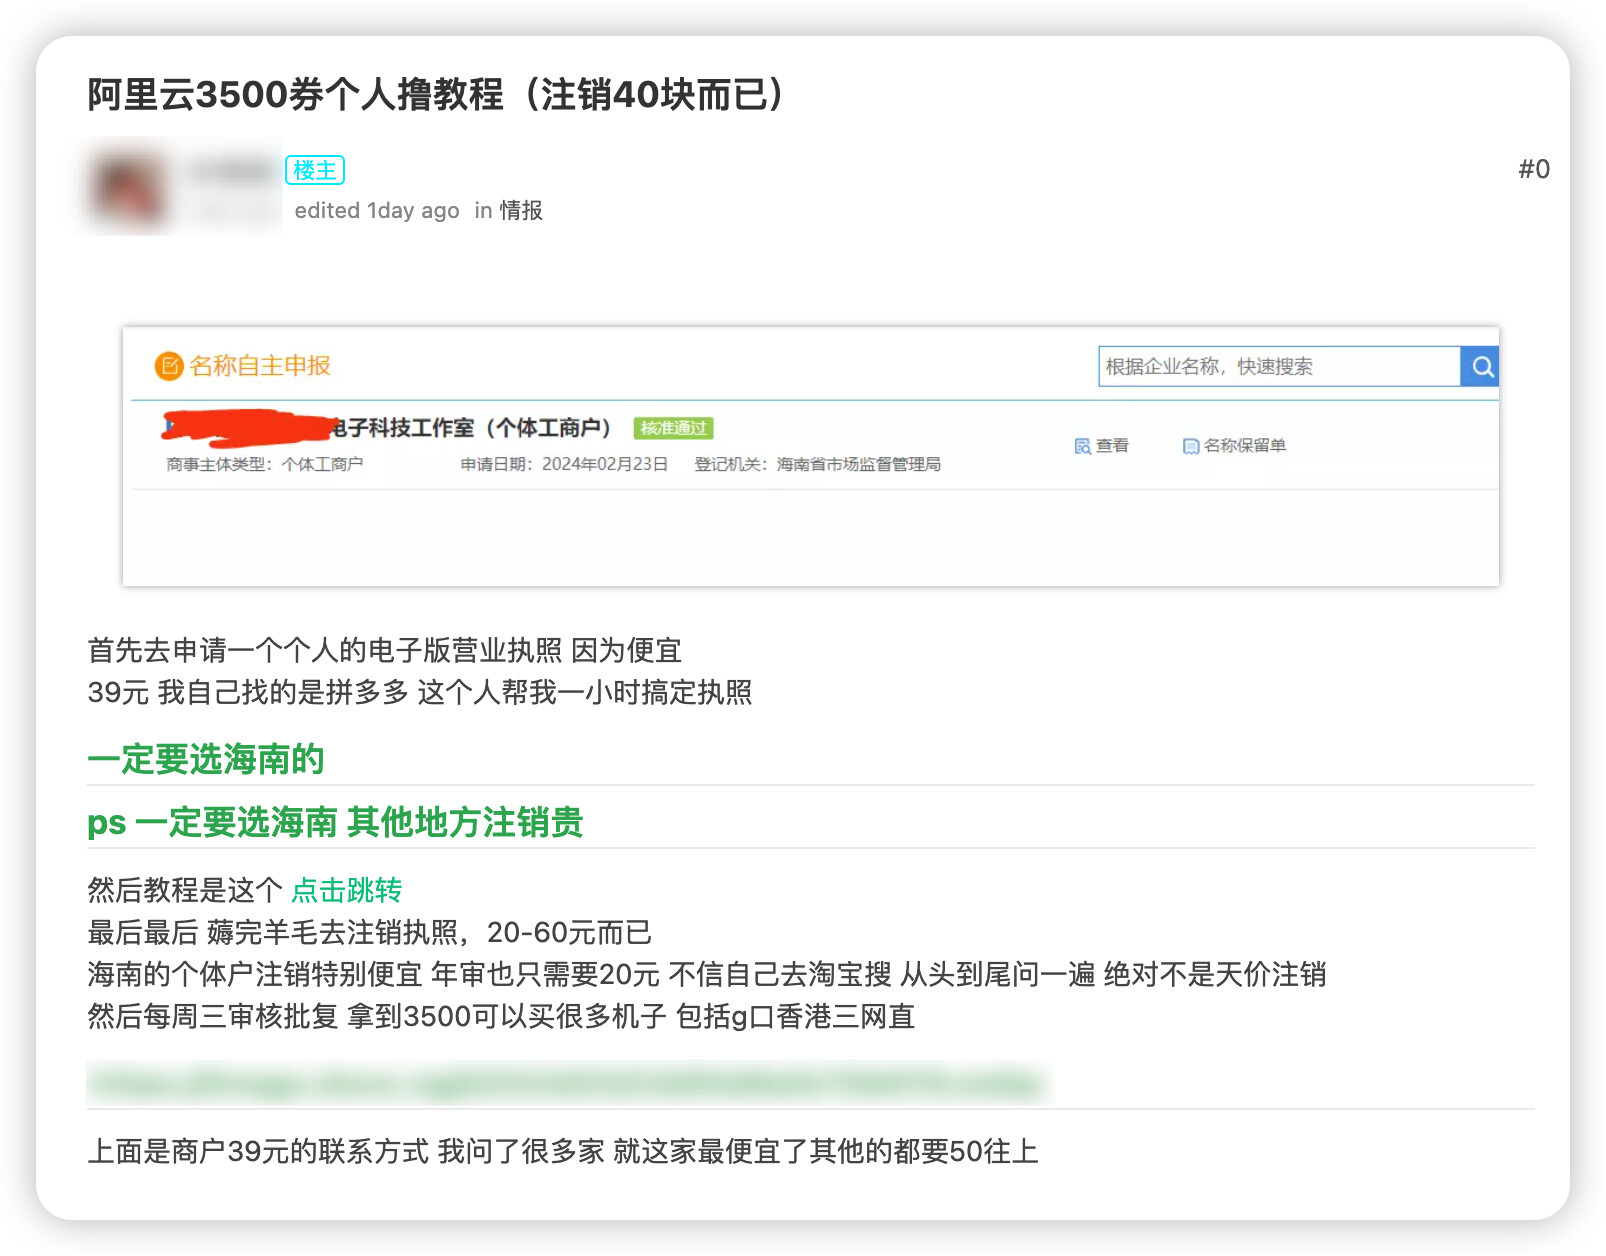1606x1256 pixels.
Task: Click line 上面是商户39元的联系方式
Action: click(x=563, y=1152)
